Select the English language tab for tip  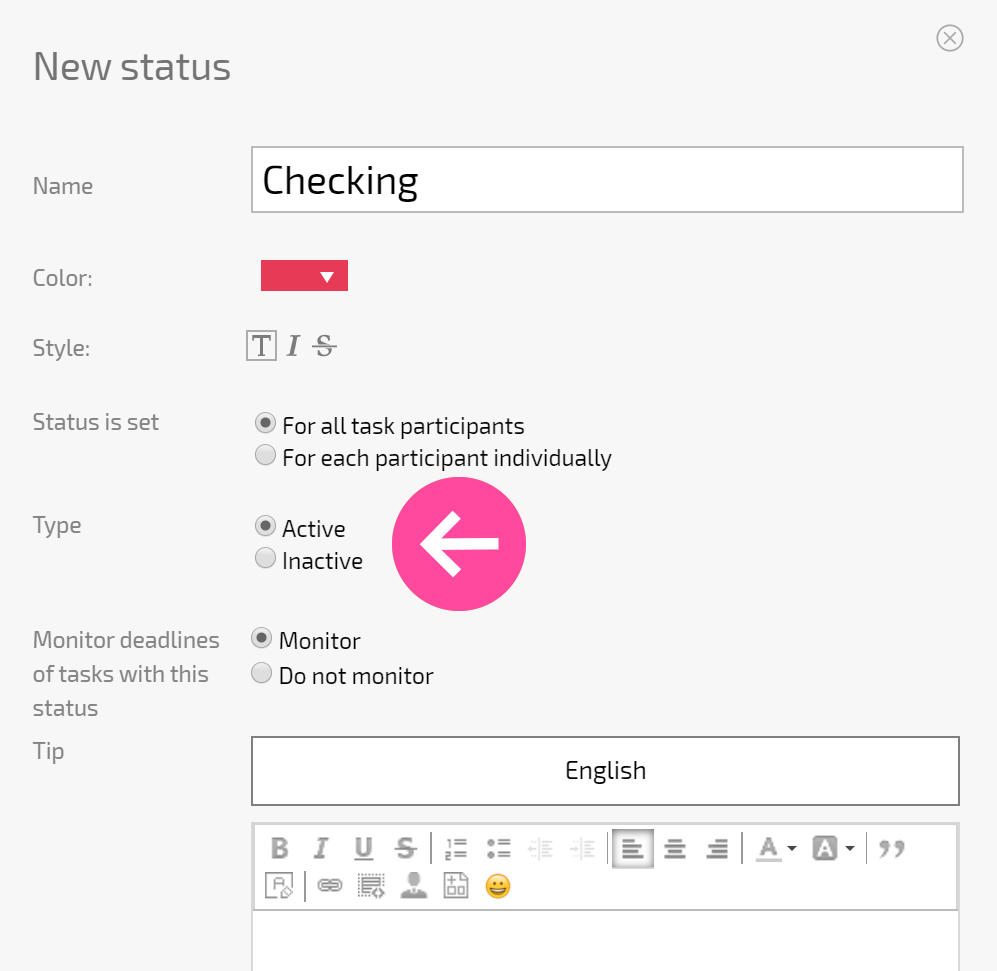605,771
